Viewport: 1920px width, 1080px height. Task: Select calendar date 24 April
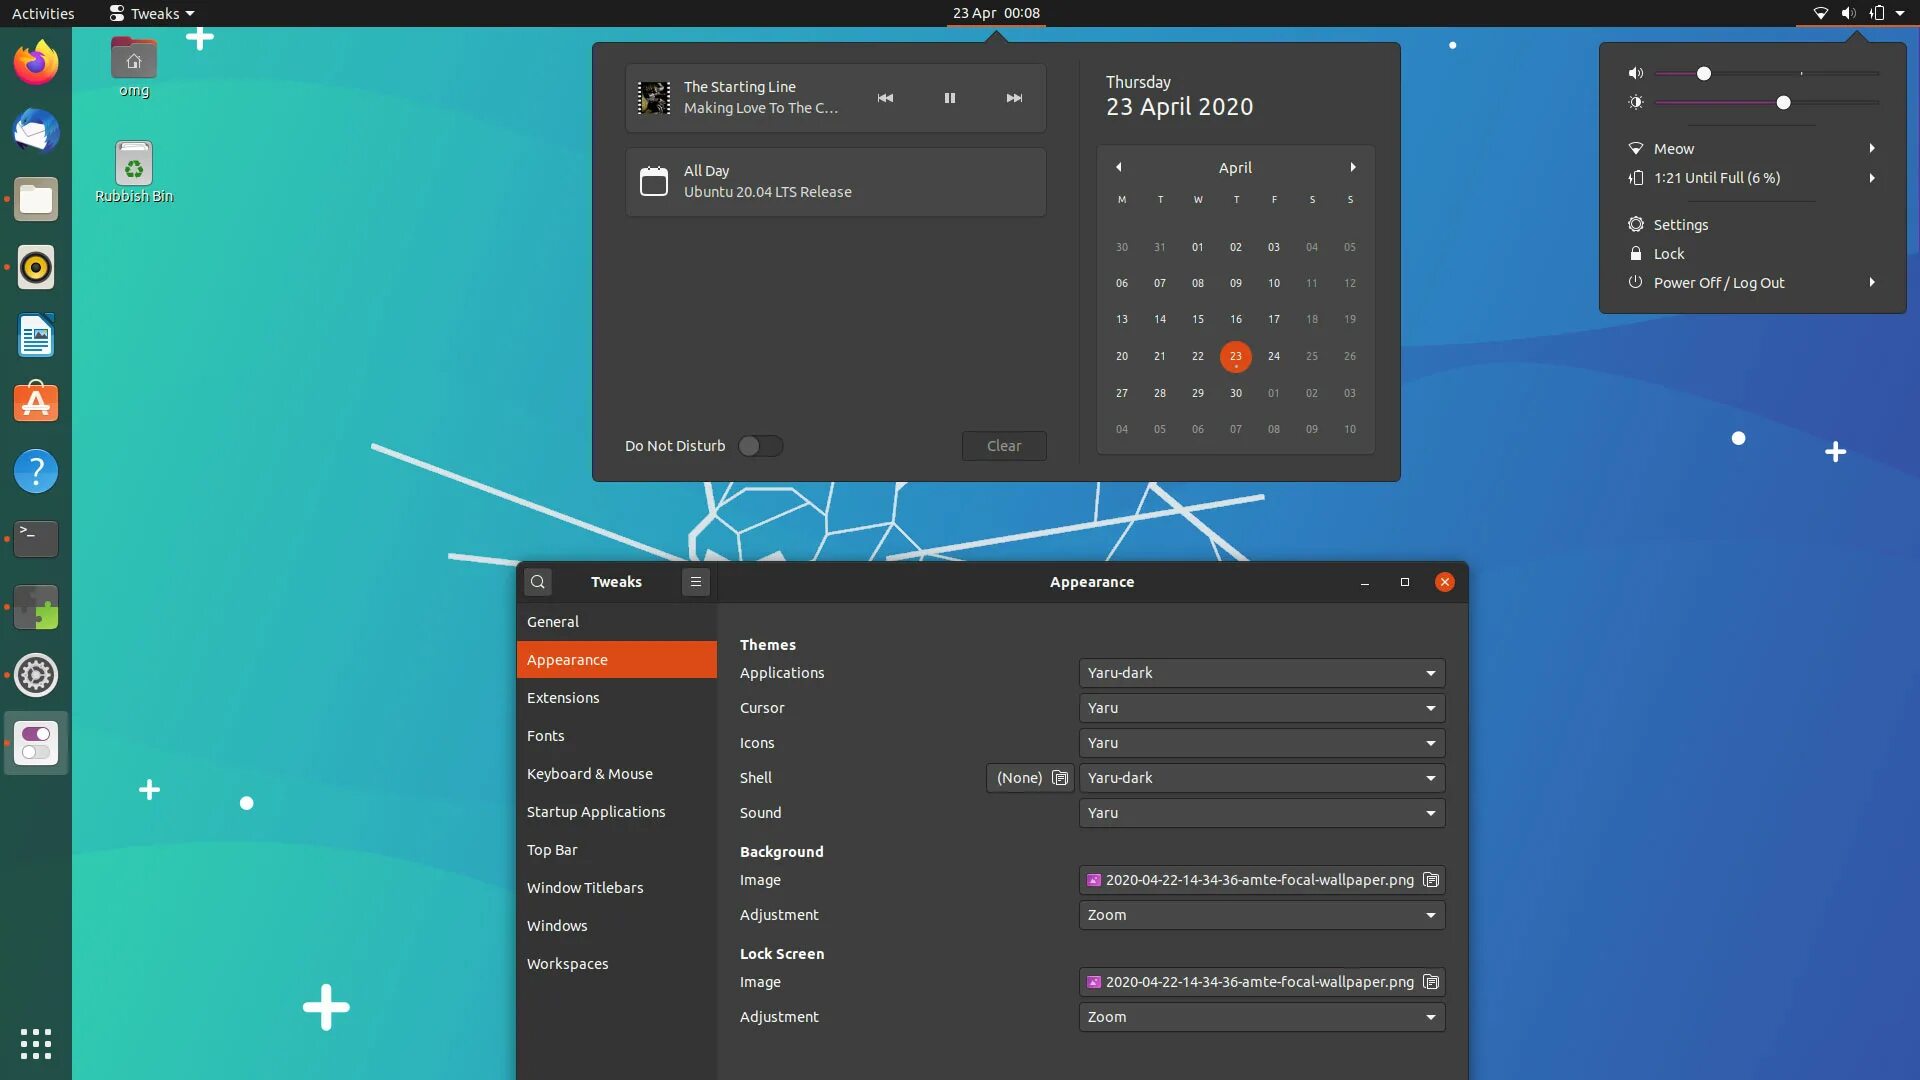[x=1274, y=356]
